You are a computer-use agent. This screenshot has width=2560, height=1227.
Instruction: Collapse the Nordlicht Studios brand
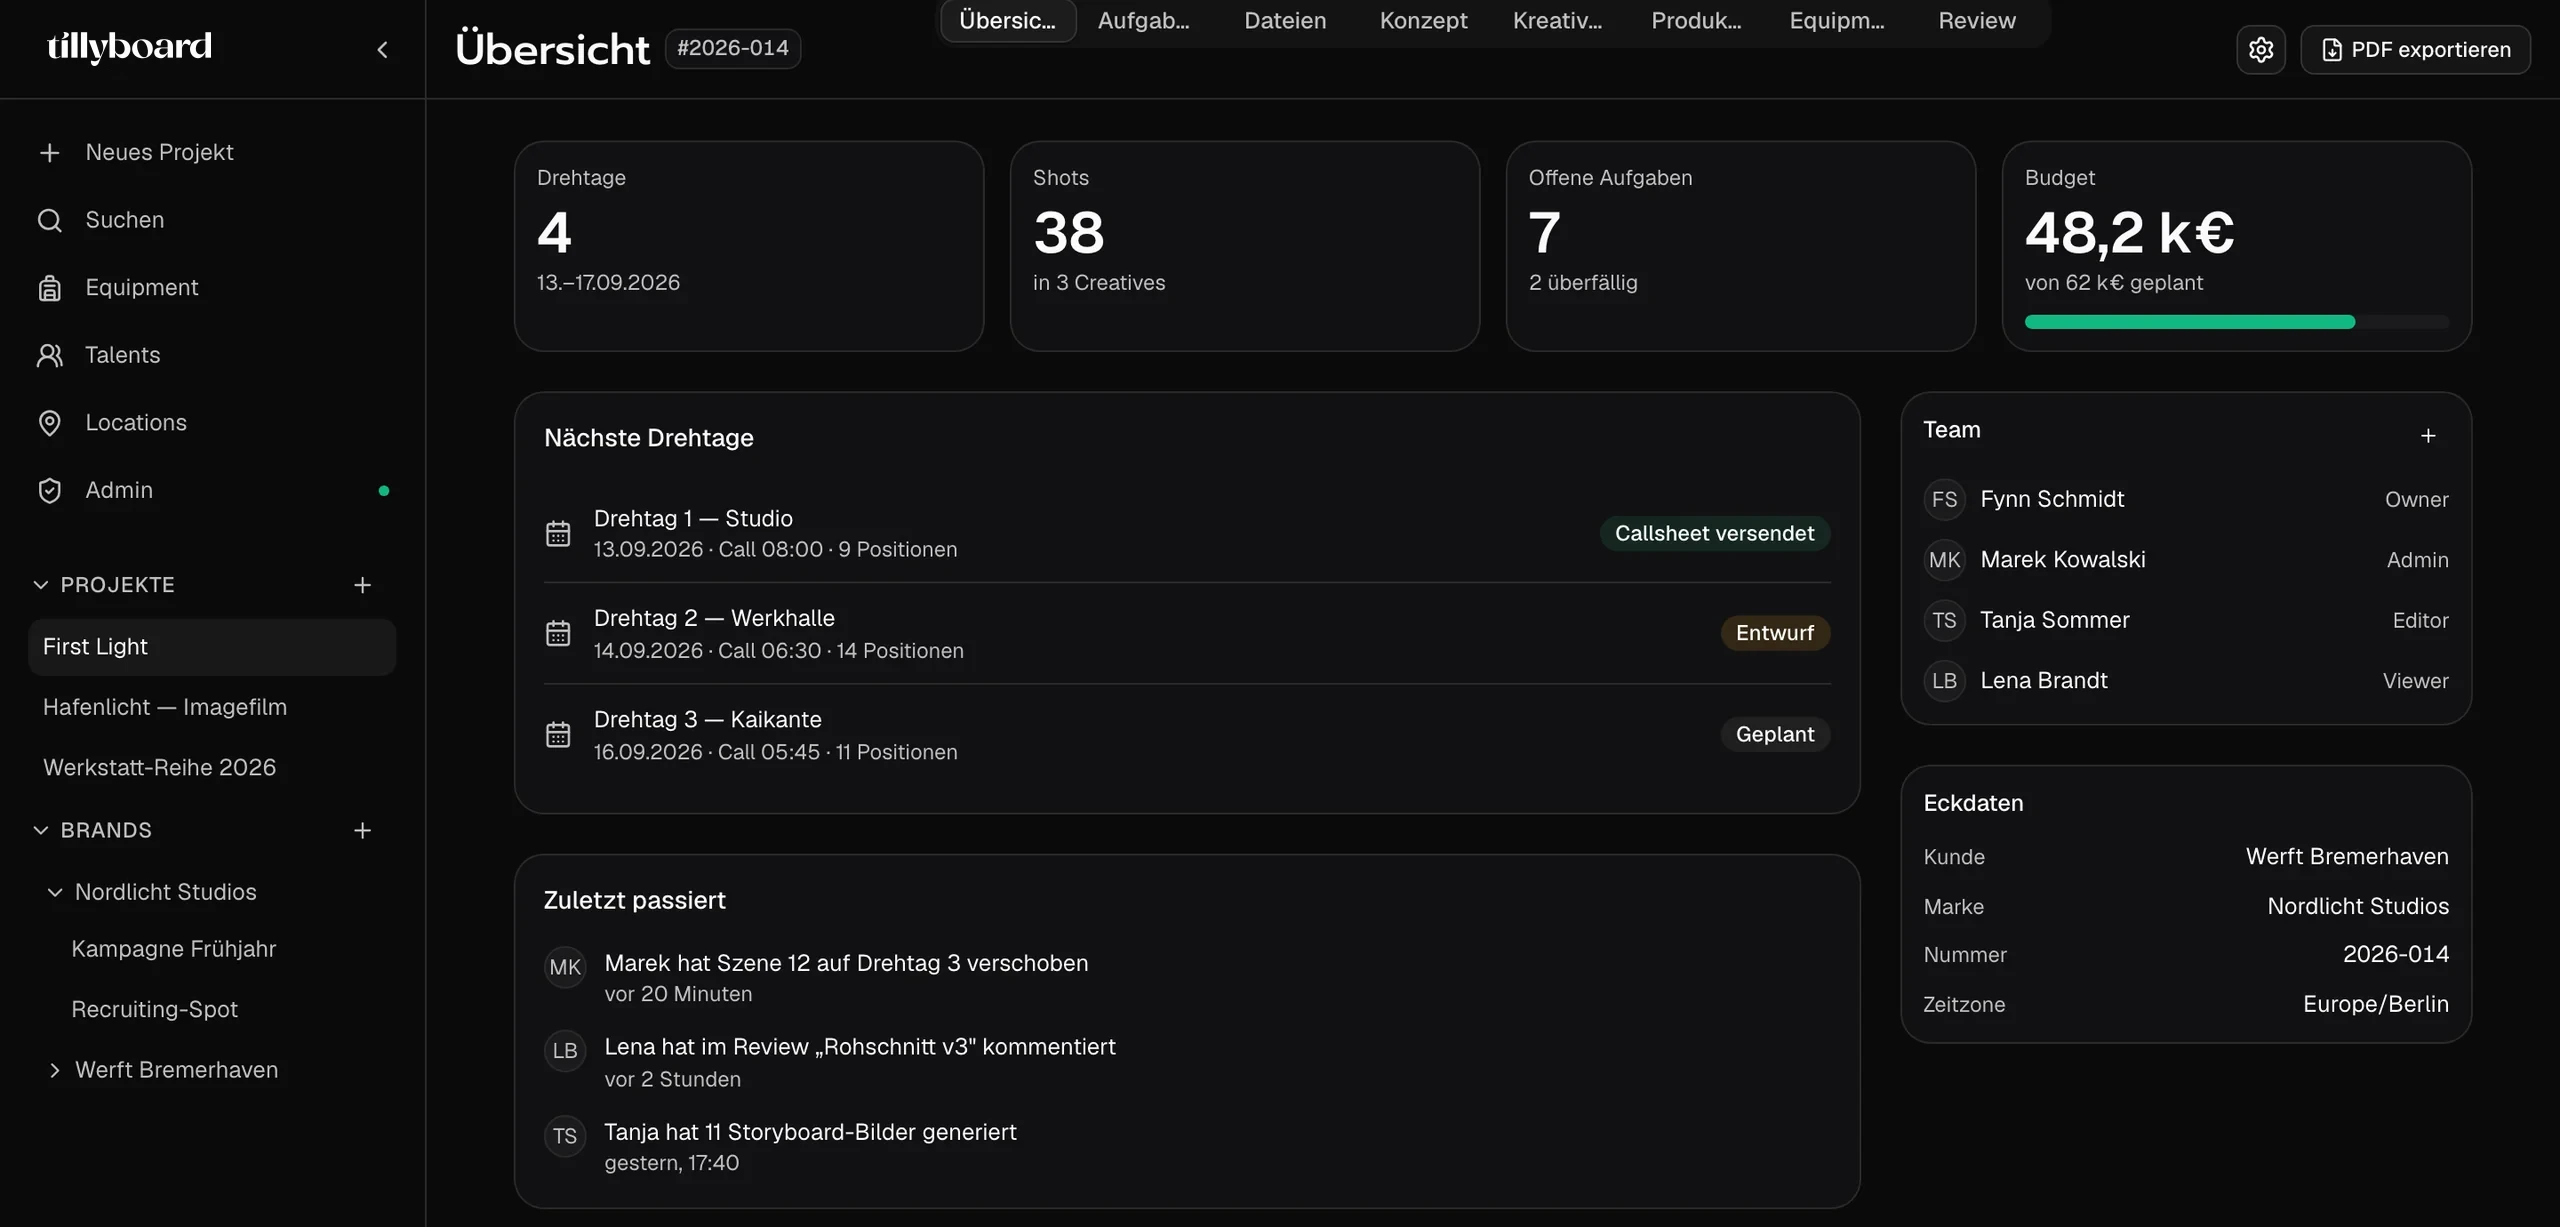click(55, 892)
